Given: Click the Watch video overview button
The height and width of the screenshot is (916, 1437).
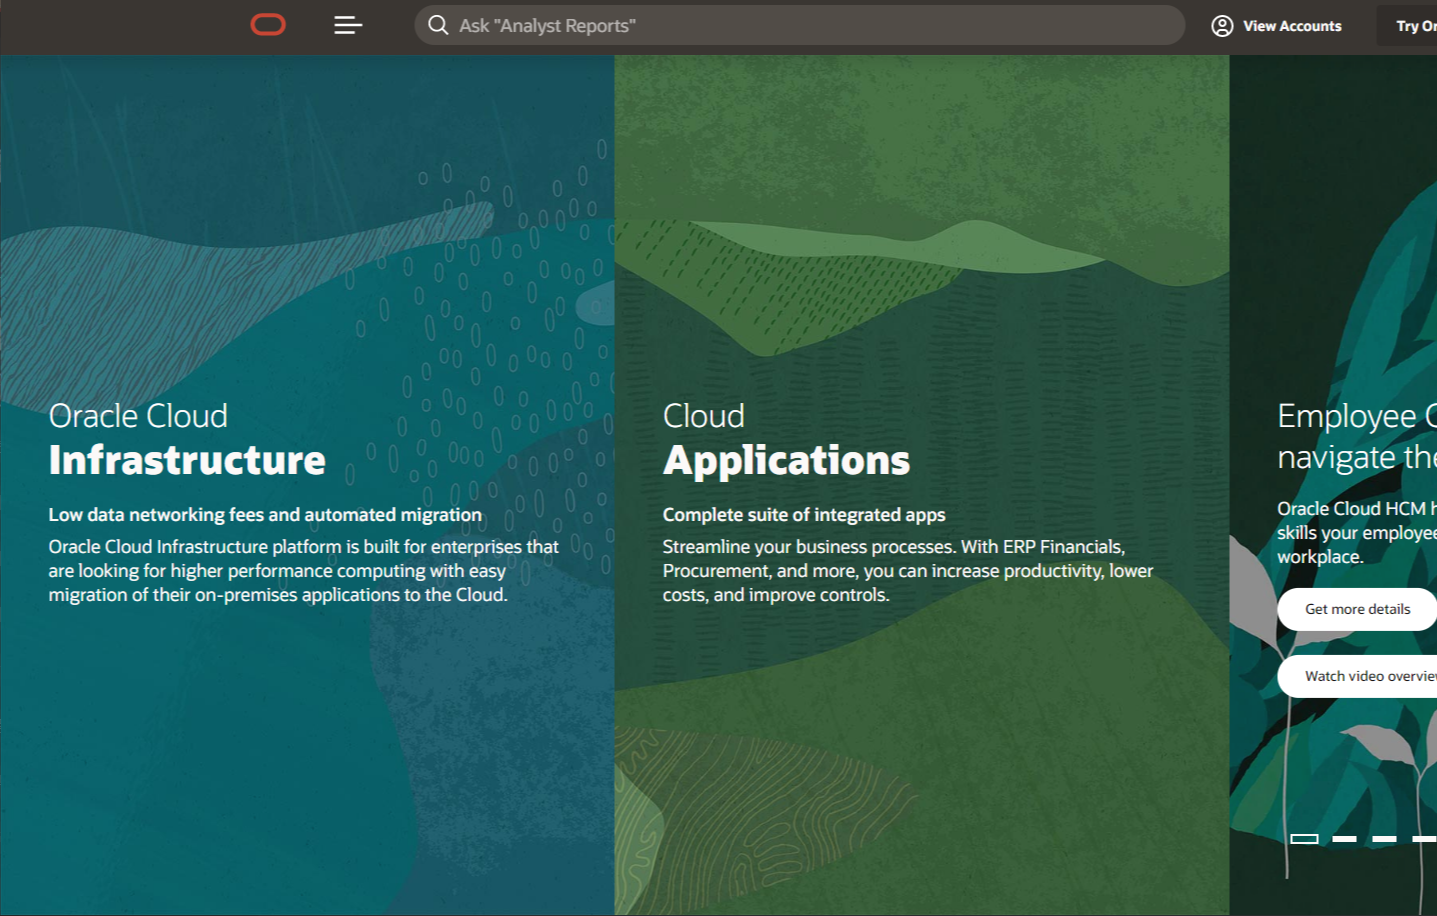Looking at the screenshot, I should (1357, 676).
